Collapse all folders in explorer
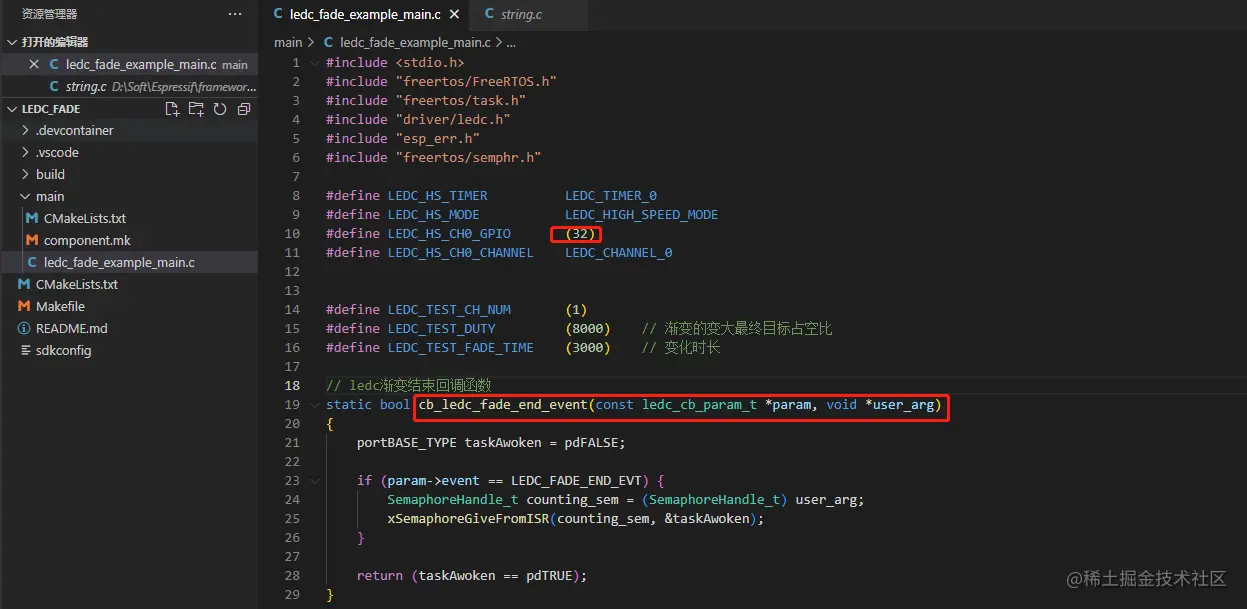The image size is (1247, 609). (243, 109)
